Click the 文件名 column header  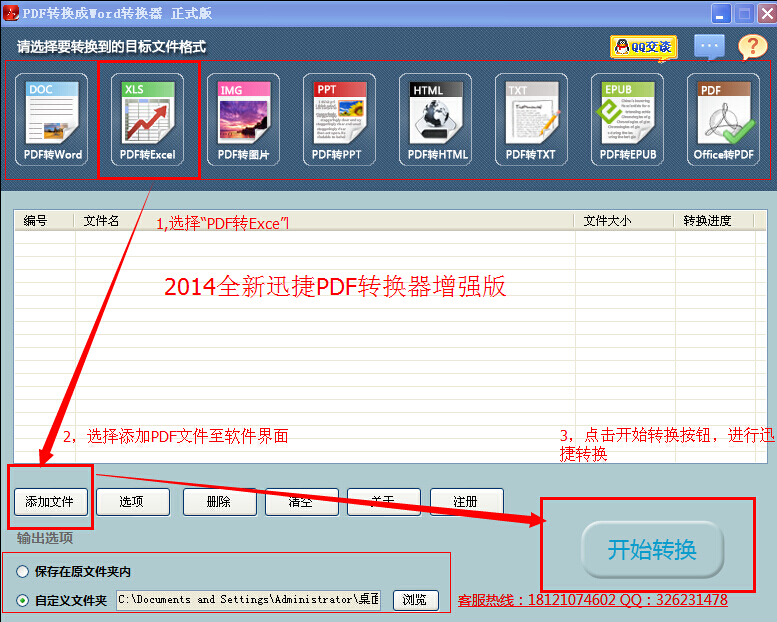324,221
